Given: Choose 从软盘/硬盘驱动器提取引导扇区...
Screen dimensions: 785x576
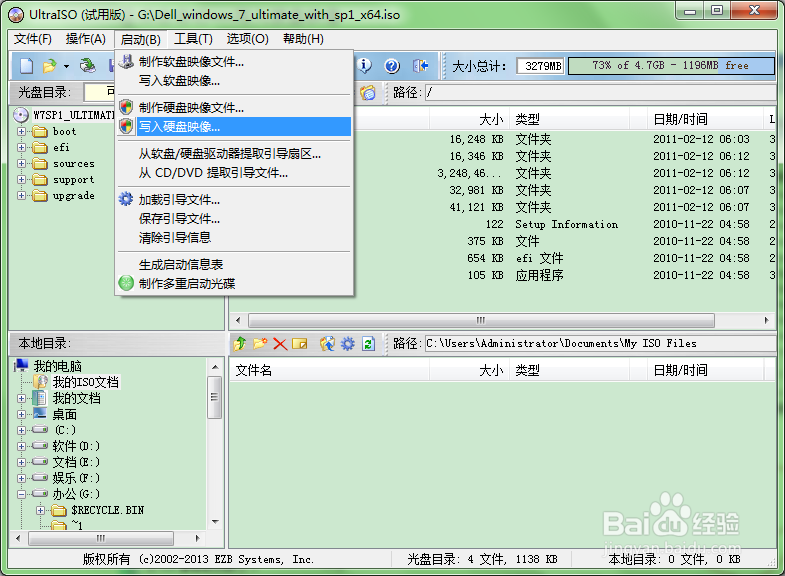Looking at the screenshot, I should click(x=234, y=154).
